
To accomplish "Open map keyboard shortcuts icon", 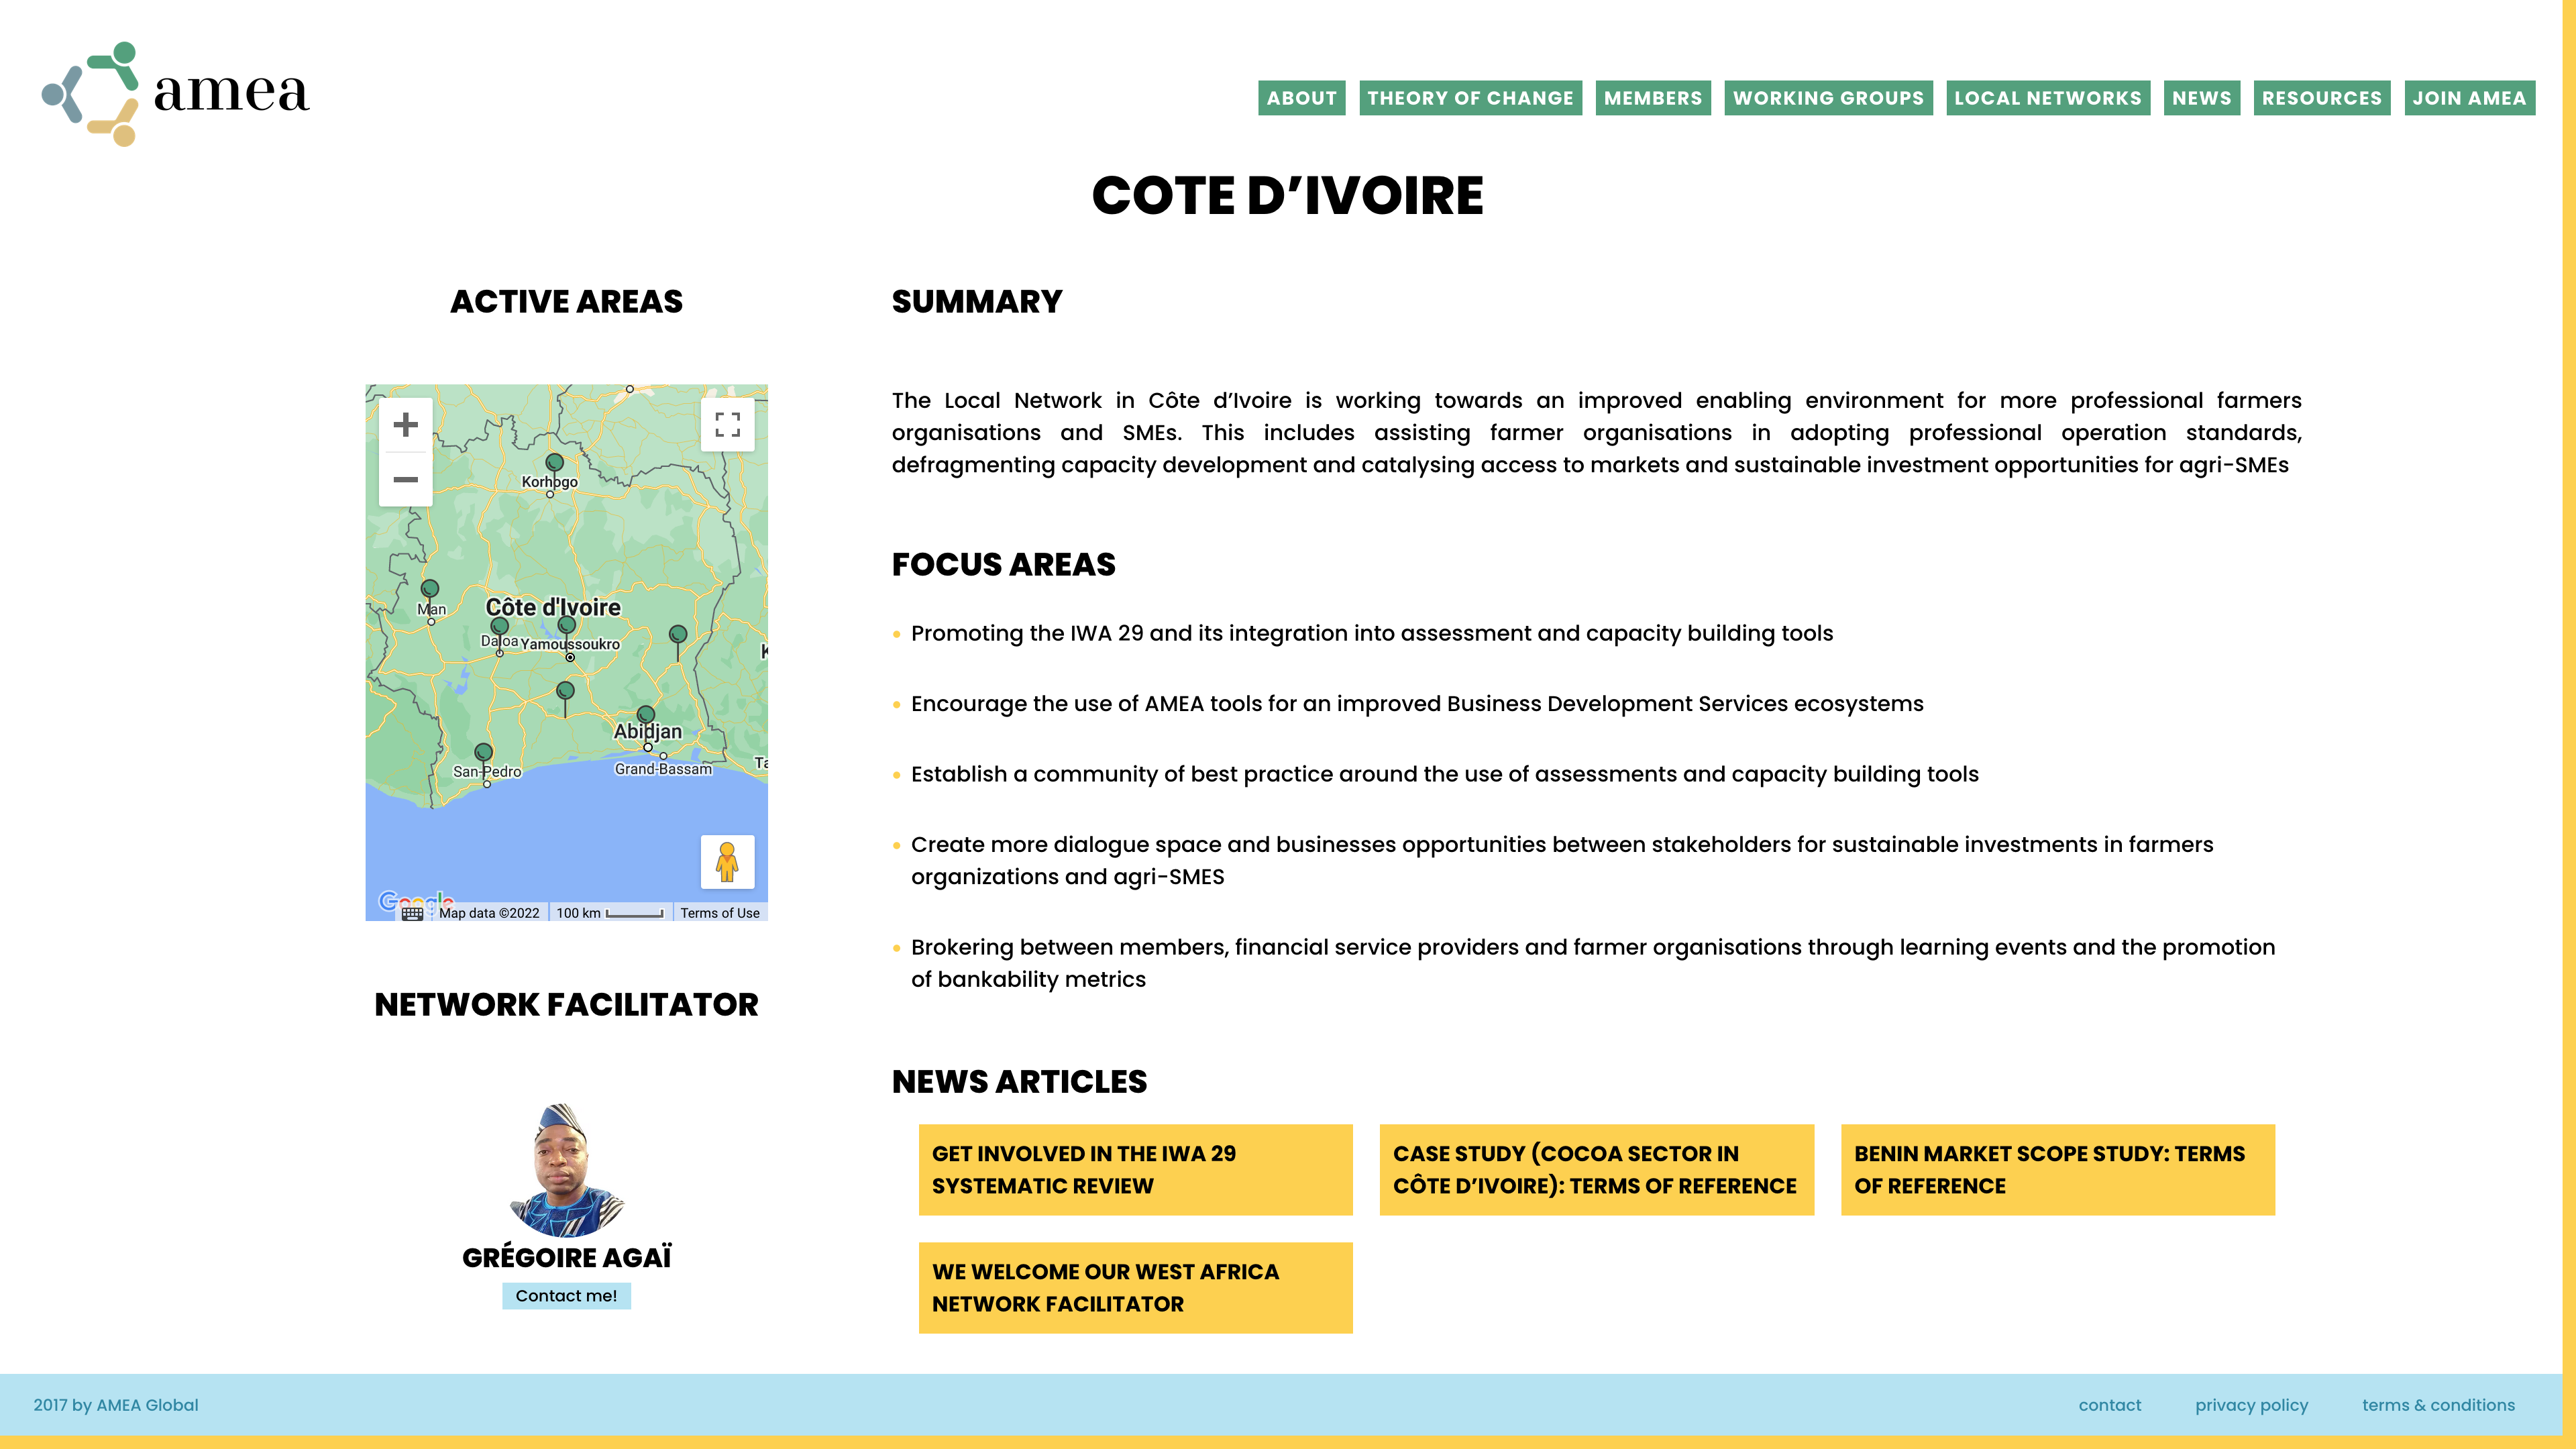I will click(412, 913).
